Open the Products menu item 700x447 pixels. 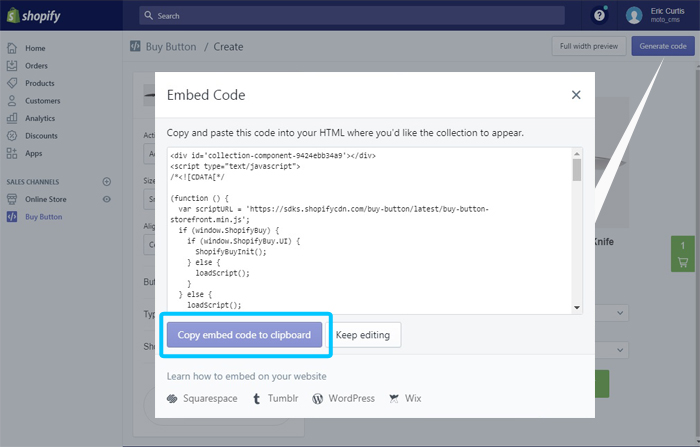coord(40,83)
